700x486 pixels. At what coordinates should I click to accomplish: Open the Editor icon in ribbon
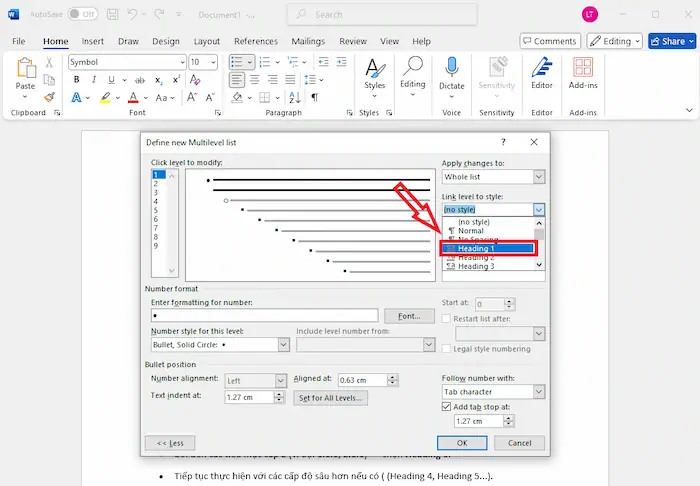542,72
